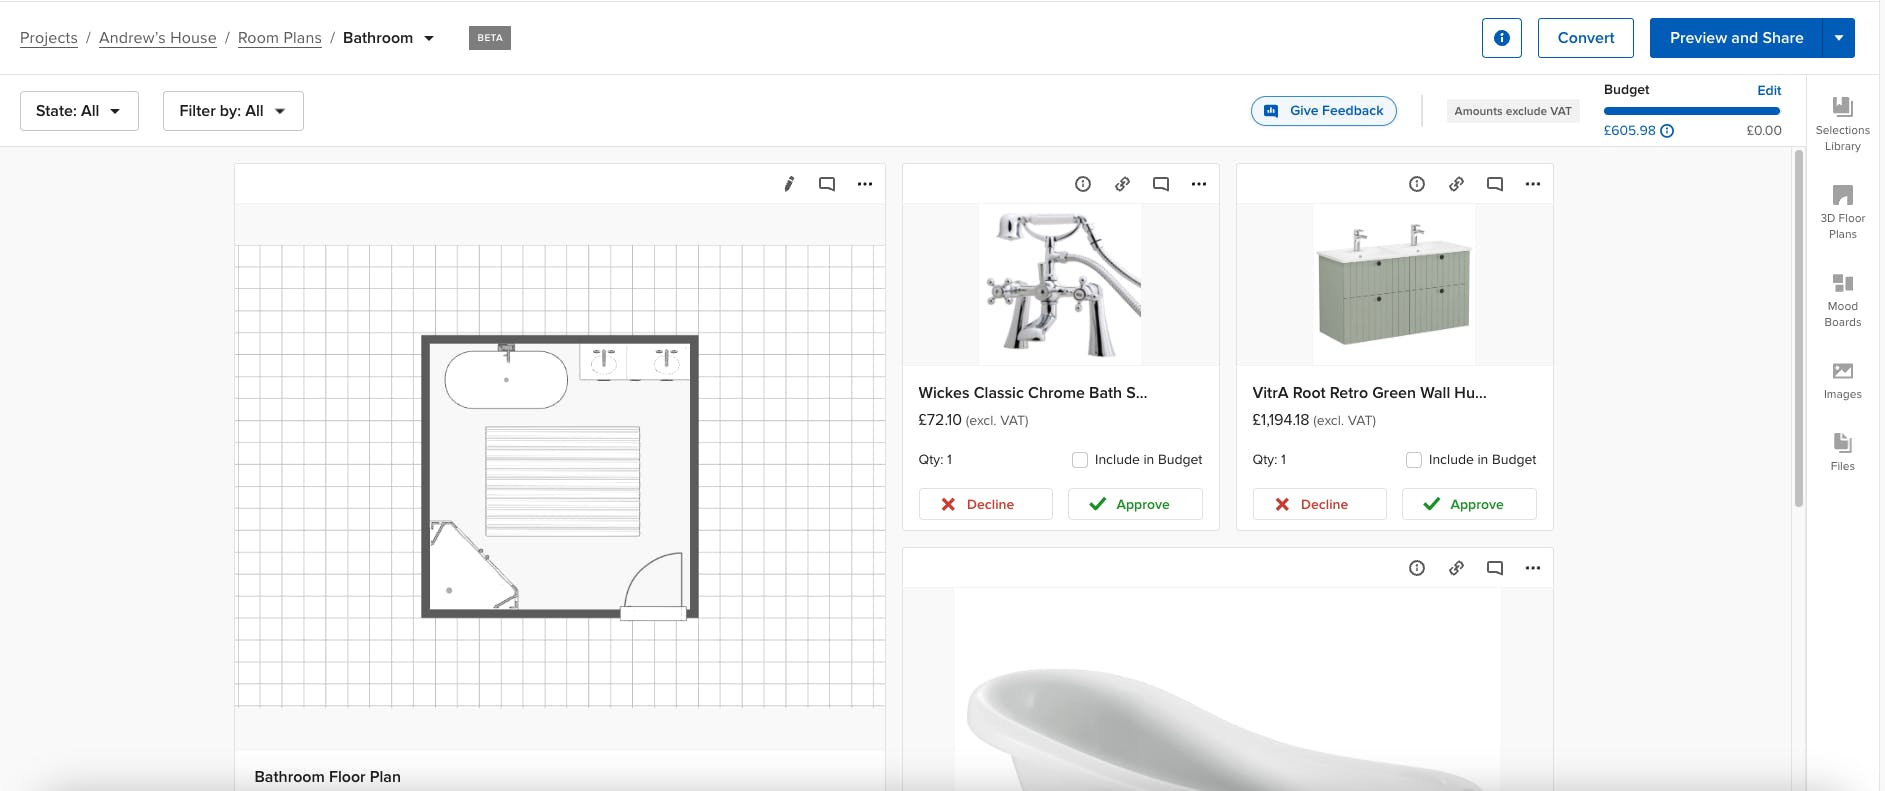The image size is (1885, 791).
Task: Copy link for the bathtub card
Action: (1456, 568)
